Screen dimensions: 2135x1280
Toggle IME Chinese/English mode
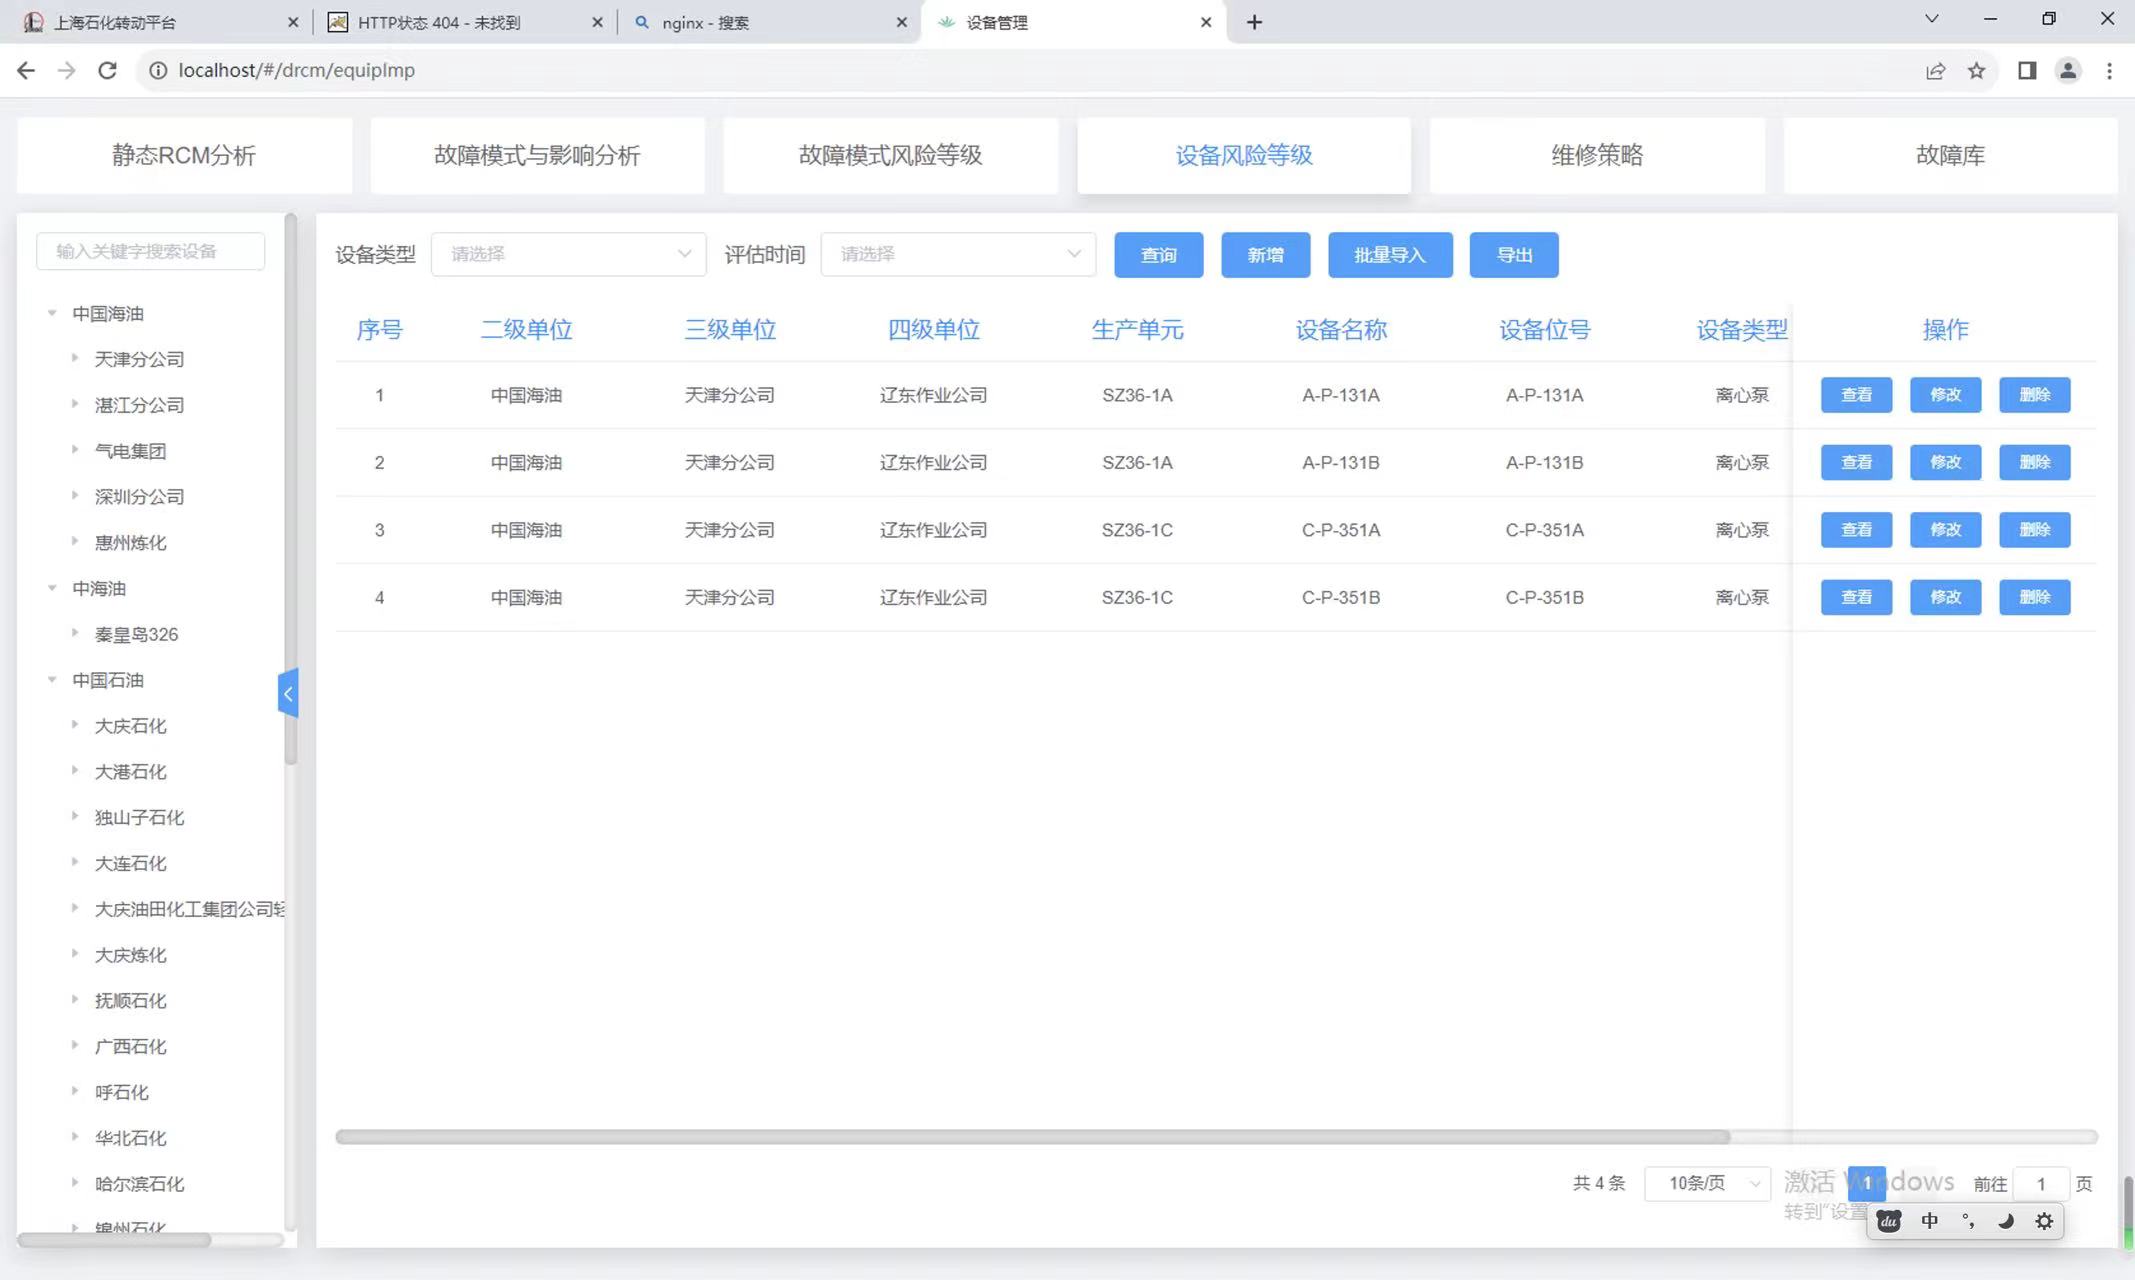click(1929, 1221)
